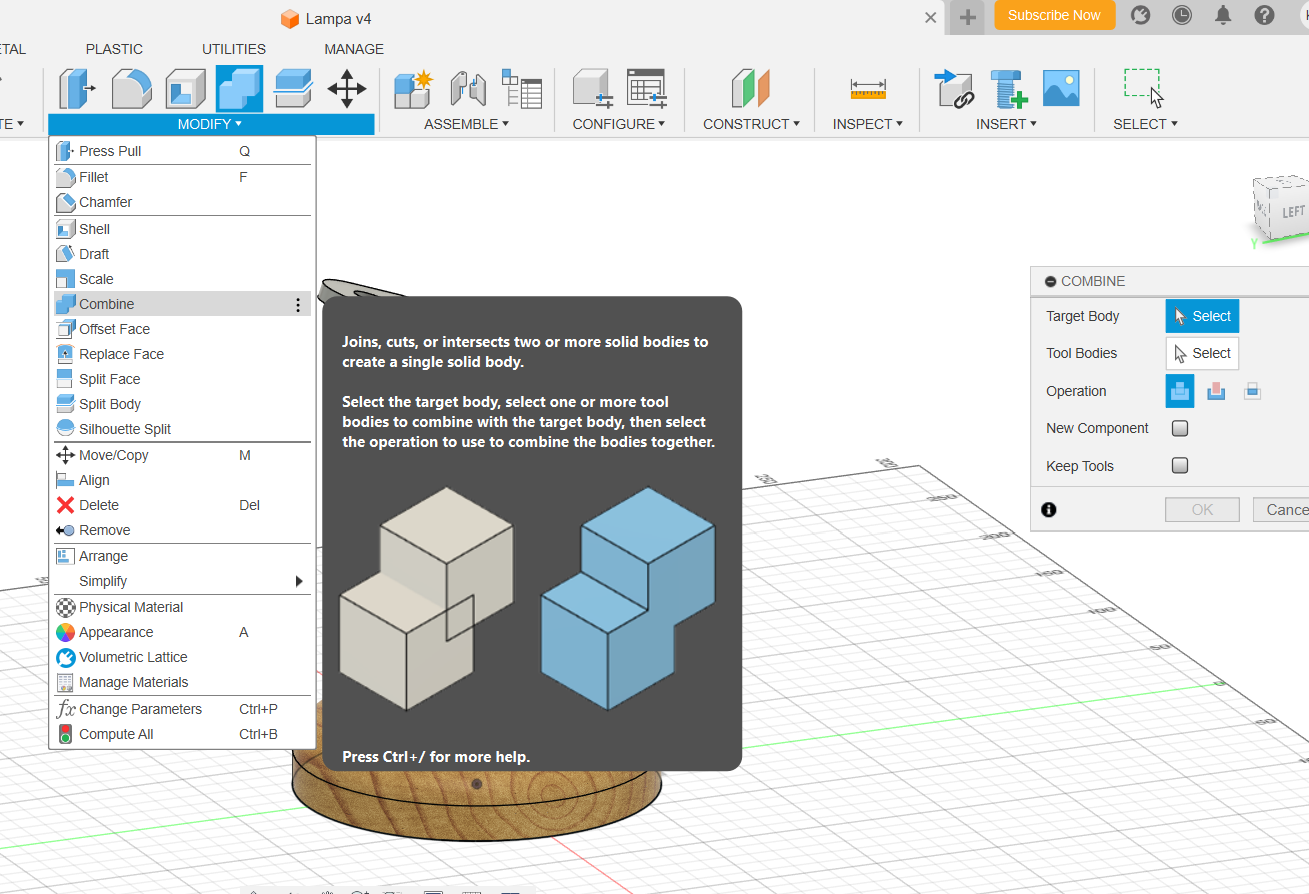The width and height of the screenshot is (1309, 894).
Task: Click the OK button in Combine dialog
Action: coord(1202,510)
